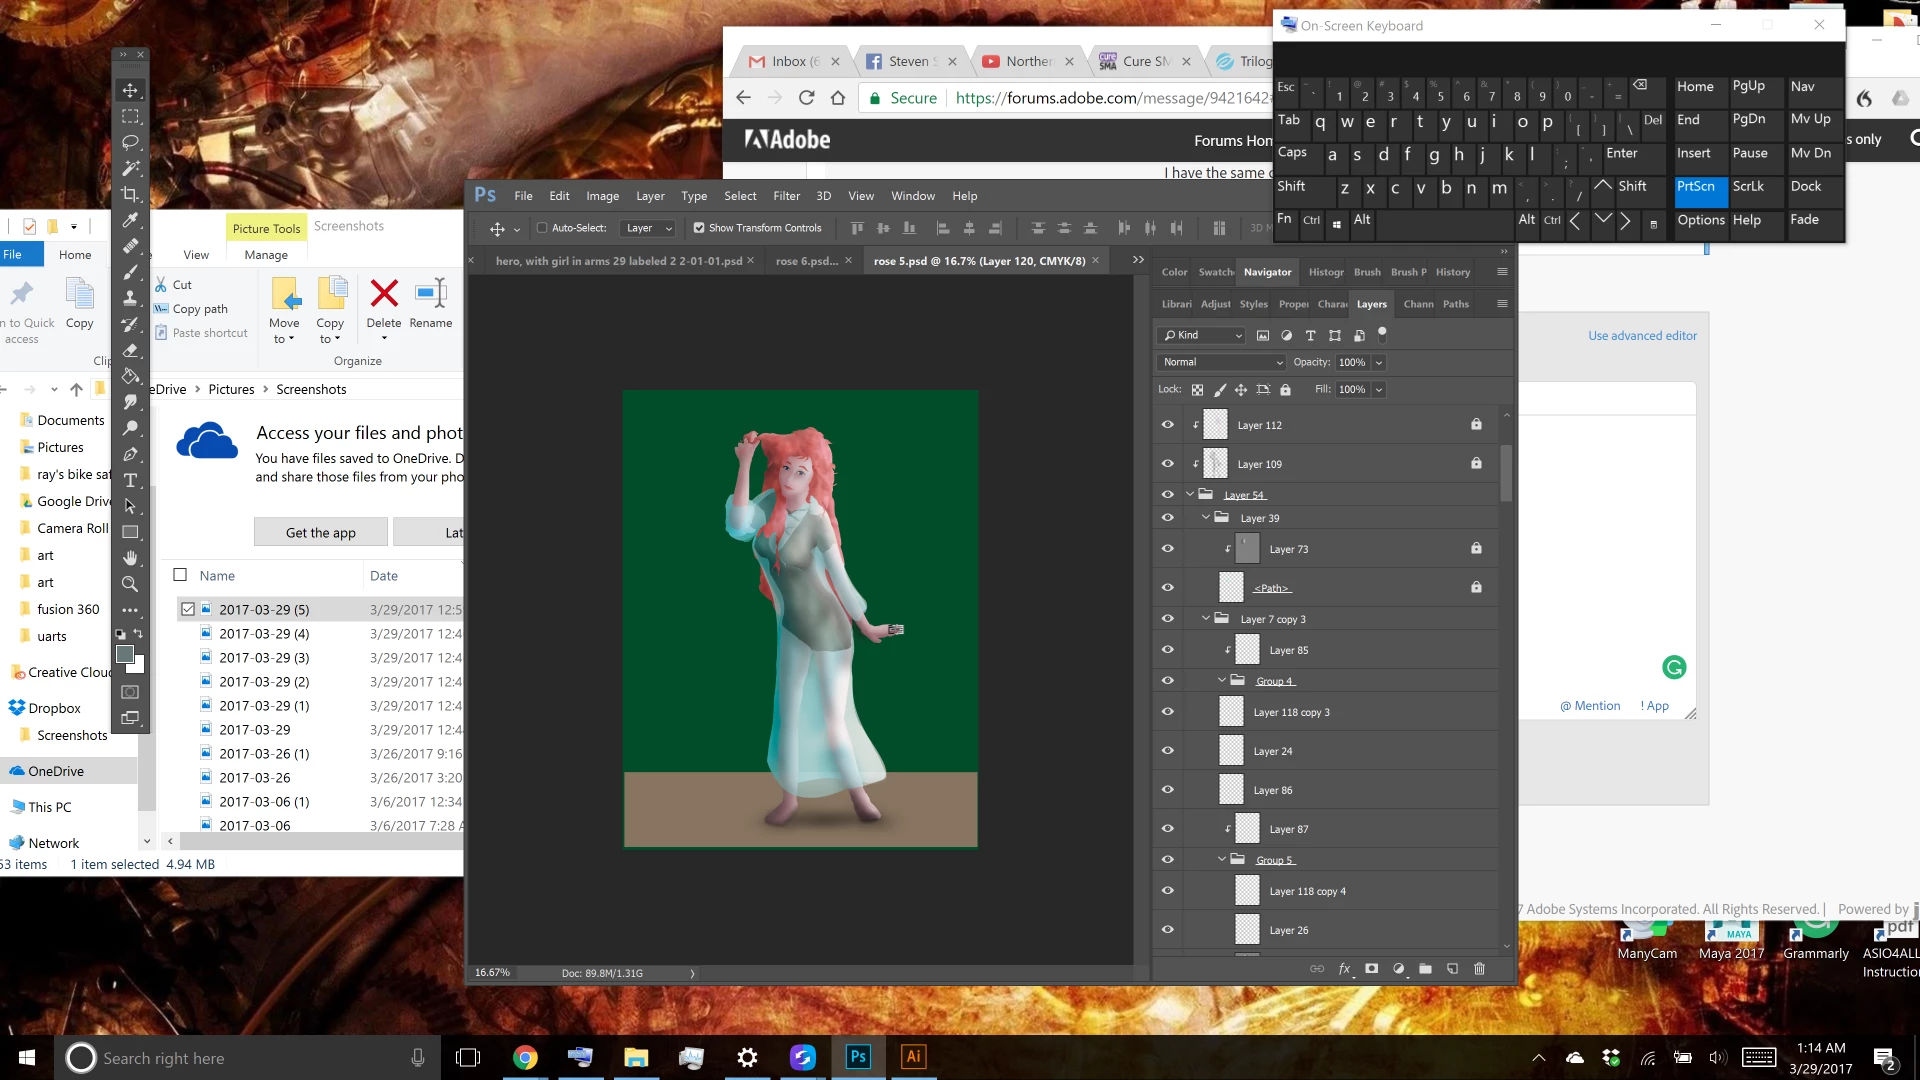The image size is (1920, 1080).
Task: Hide Layer 112 with eye icon
Action: pos(1167,425)
